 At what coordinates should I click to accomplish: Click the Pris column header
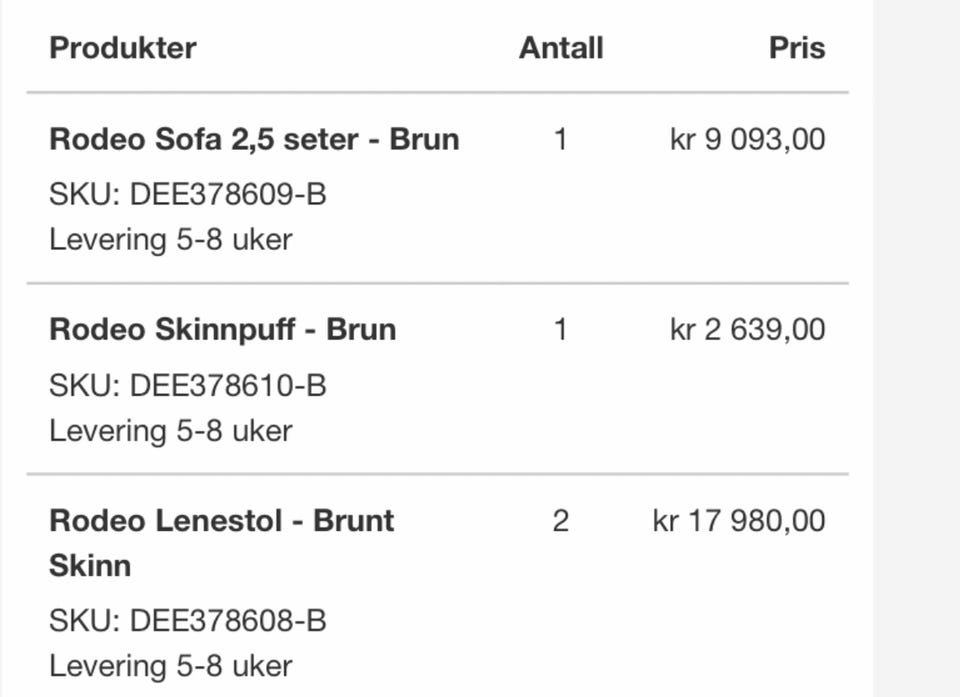[797, 48]
